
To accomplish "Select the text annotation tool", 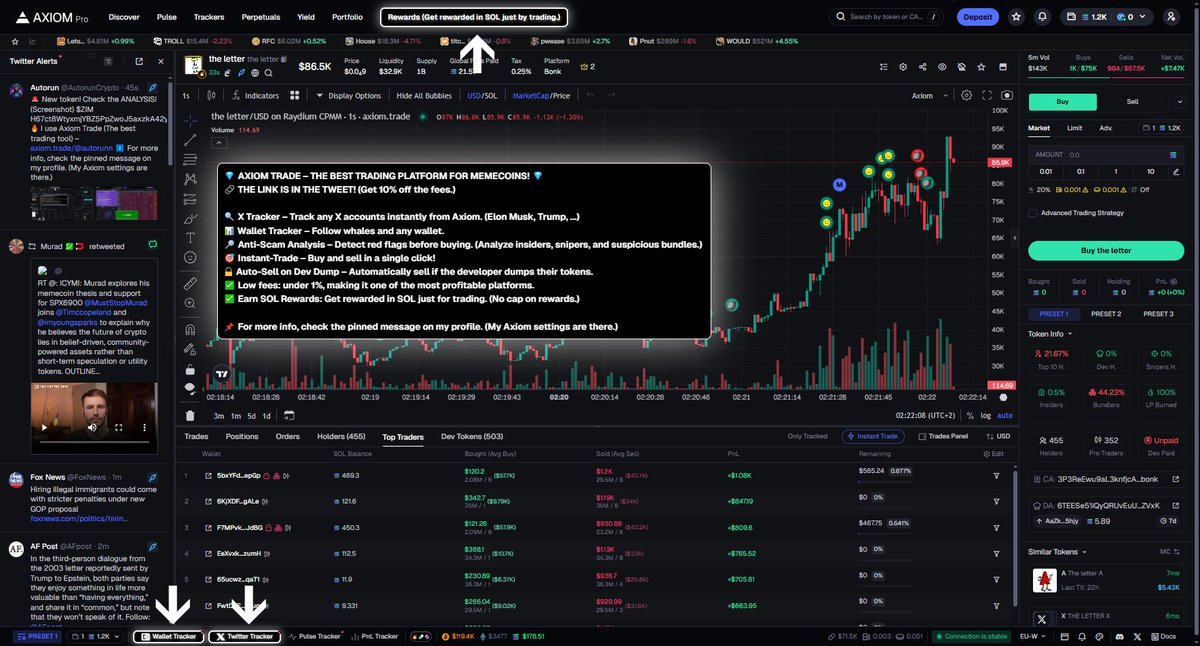I will pos(190,237).
